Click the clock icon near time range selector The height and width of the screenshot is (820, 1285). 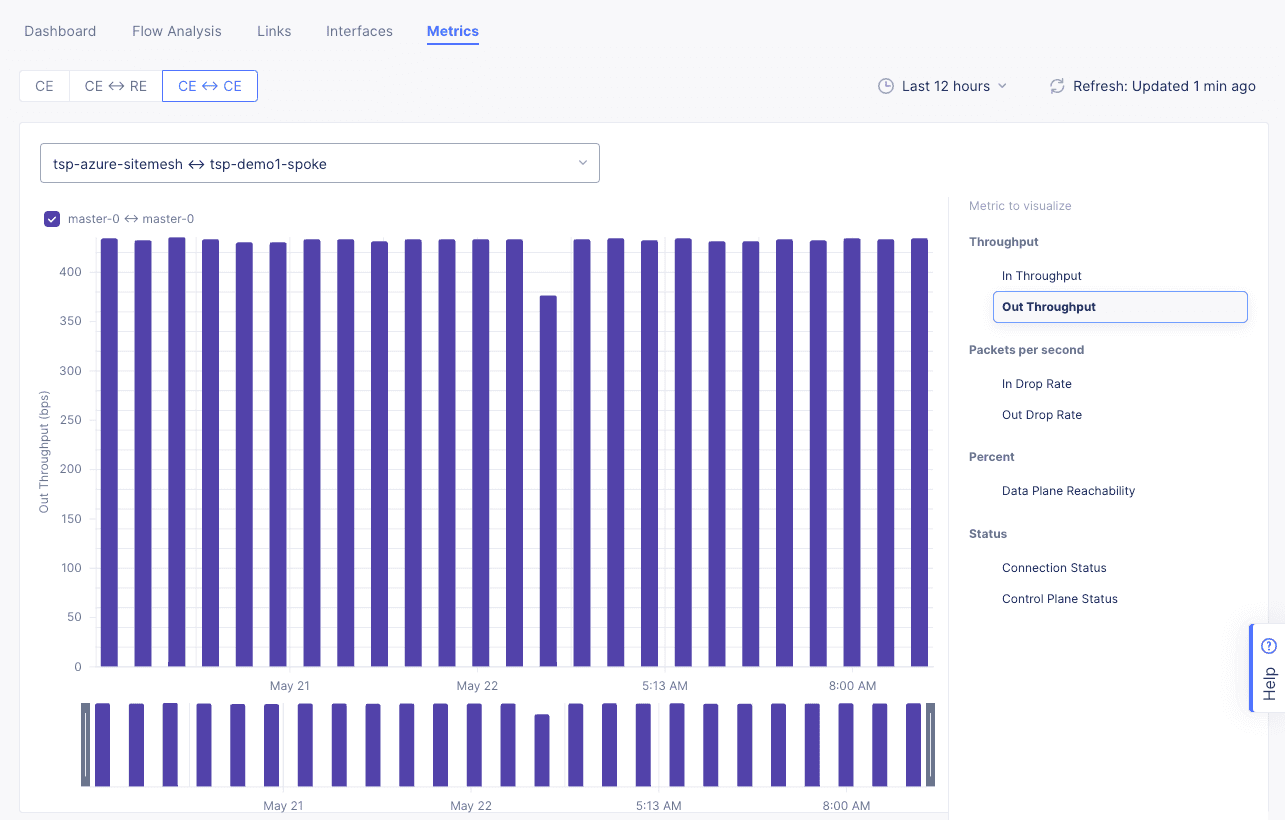[x=886, y=86]
